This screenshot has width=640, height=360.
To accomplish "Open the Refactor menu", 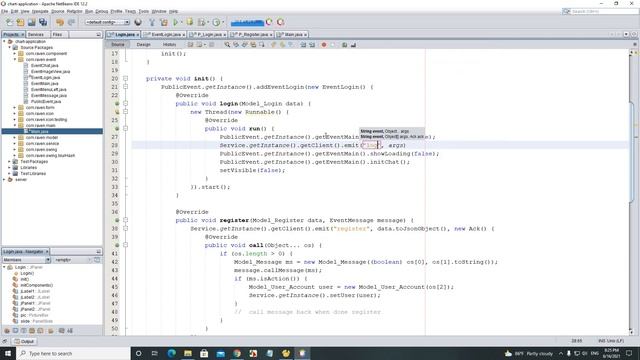I will [x=74, y=11].
